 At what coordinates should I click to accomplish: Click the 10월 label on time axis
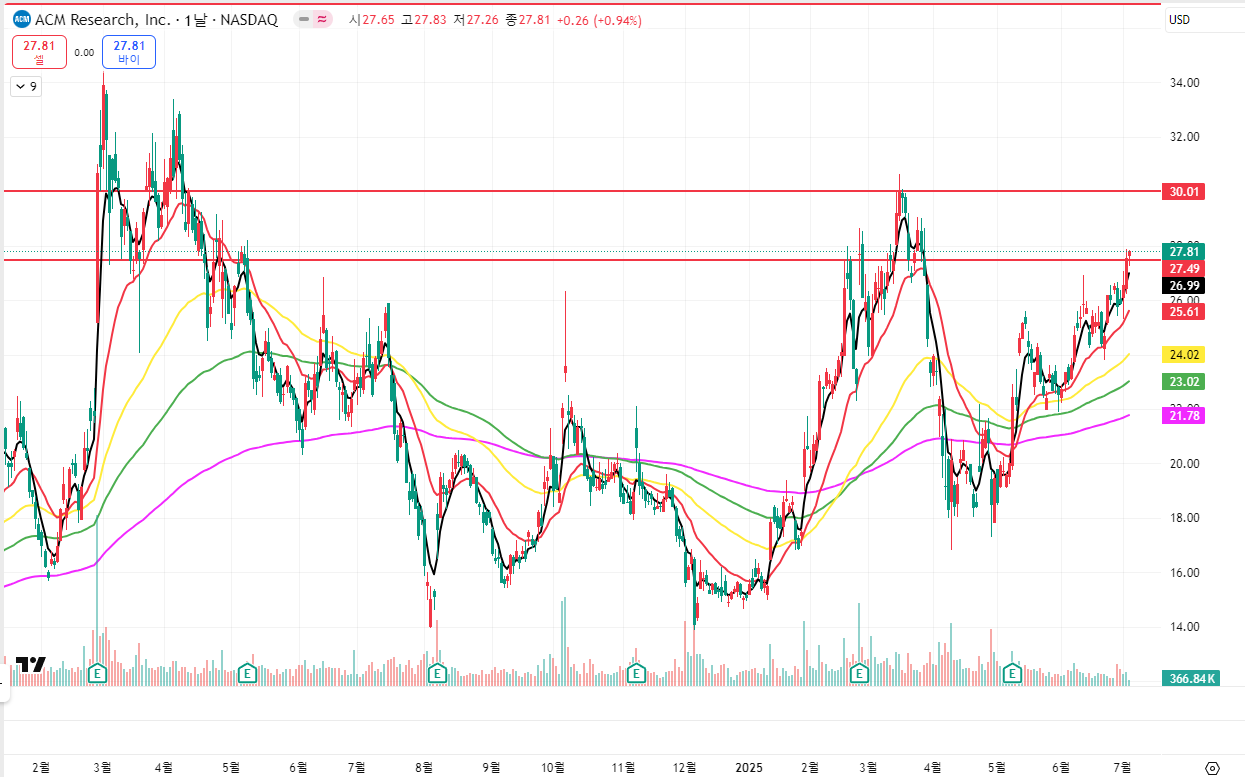(x=553, y=767)
